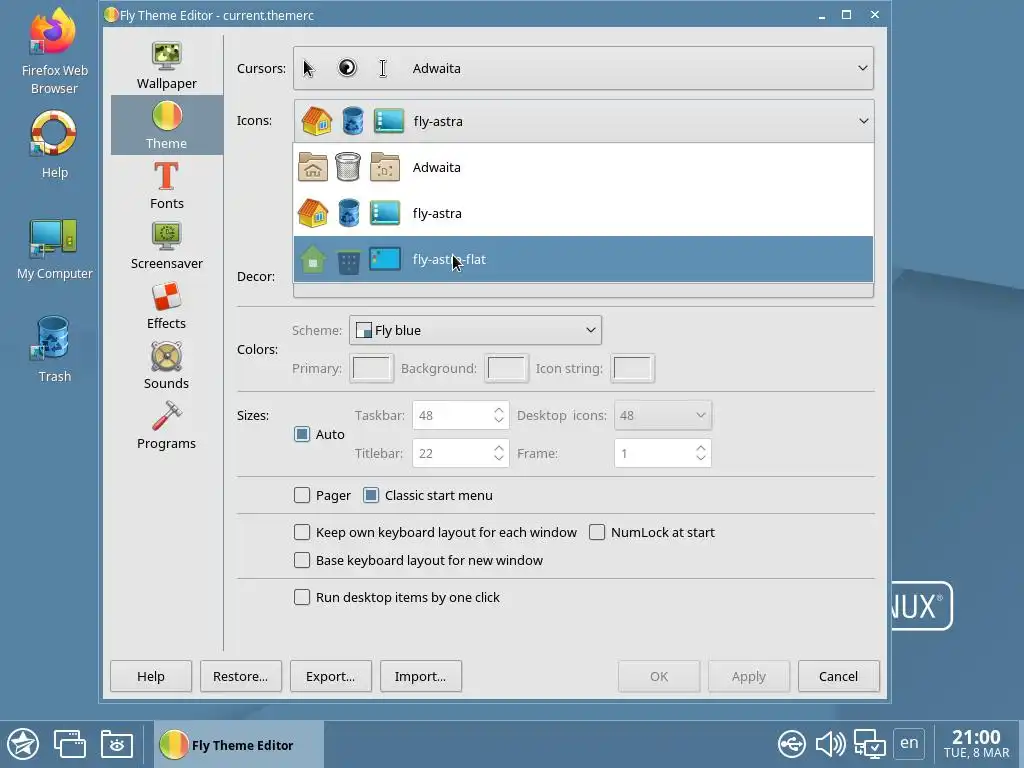The height and width of the screenshot is (768, 1024).
Task: Click the OK button
Action: point(659,677)
